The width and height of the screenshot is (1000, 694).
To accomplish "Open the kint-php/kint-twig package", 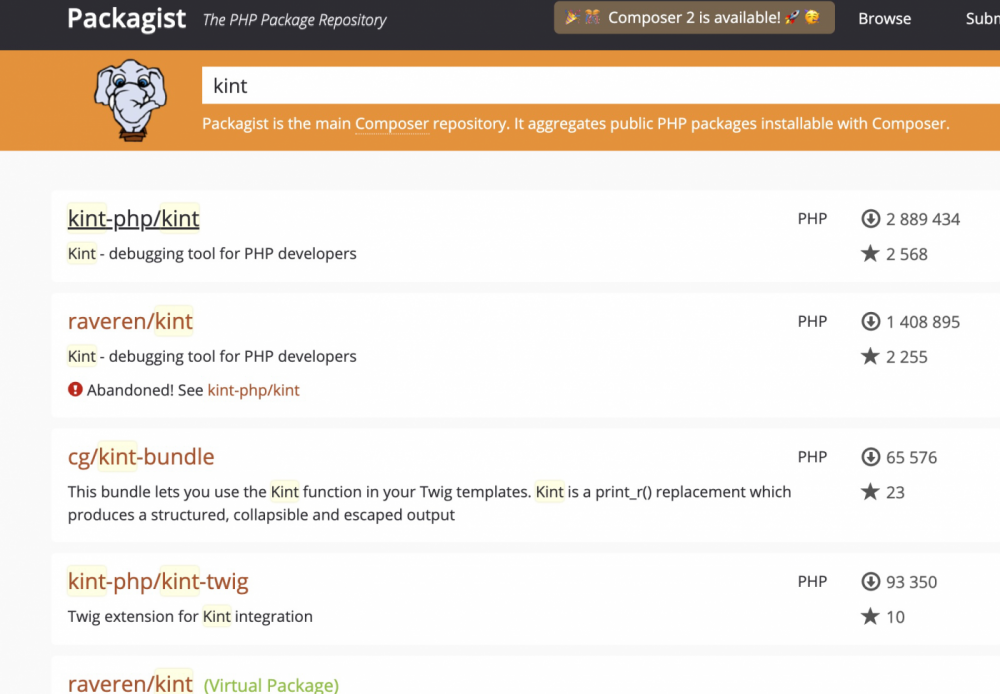I will tap(158, 581).
